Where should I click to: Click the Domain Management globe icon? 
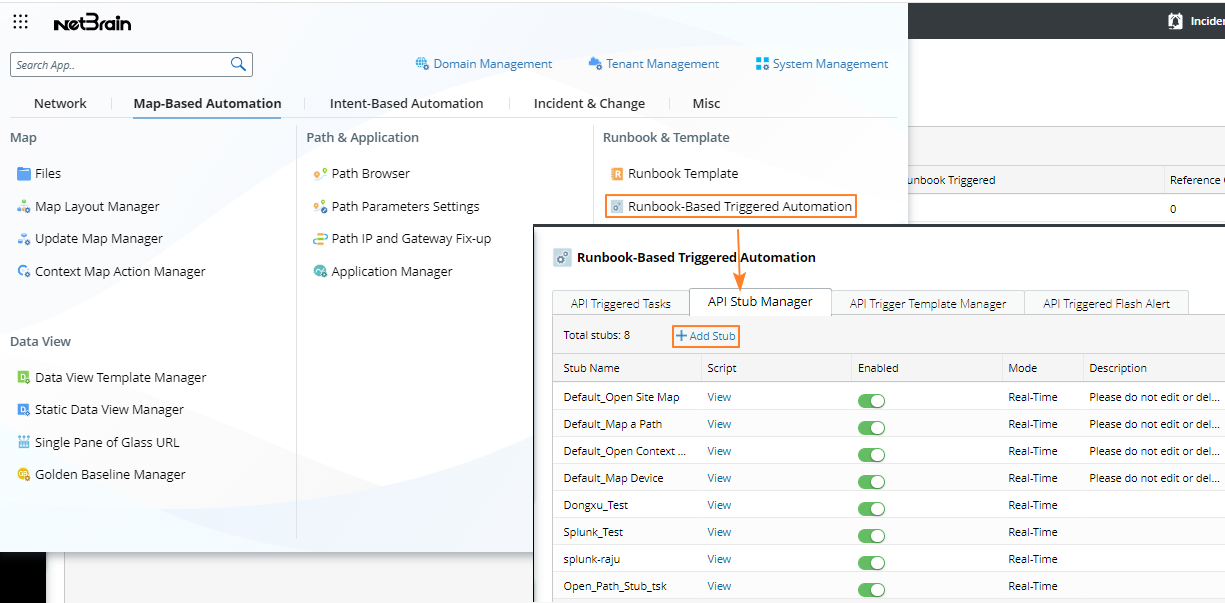(422, 64)
